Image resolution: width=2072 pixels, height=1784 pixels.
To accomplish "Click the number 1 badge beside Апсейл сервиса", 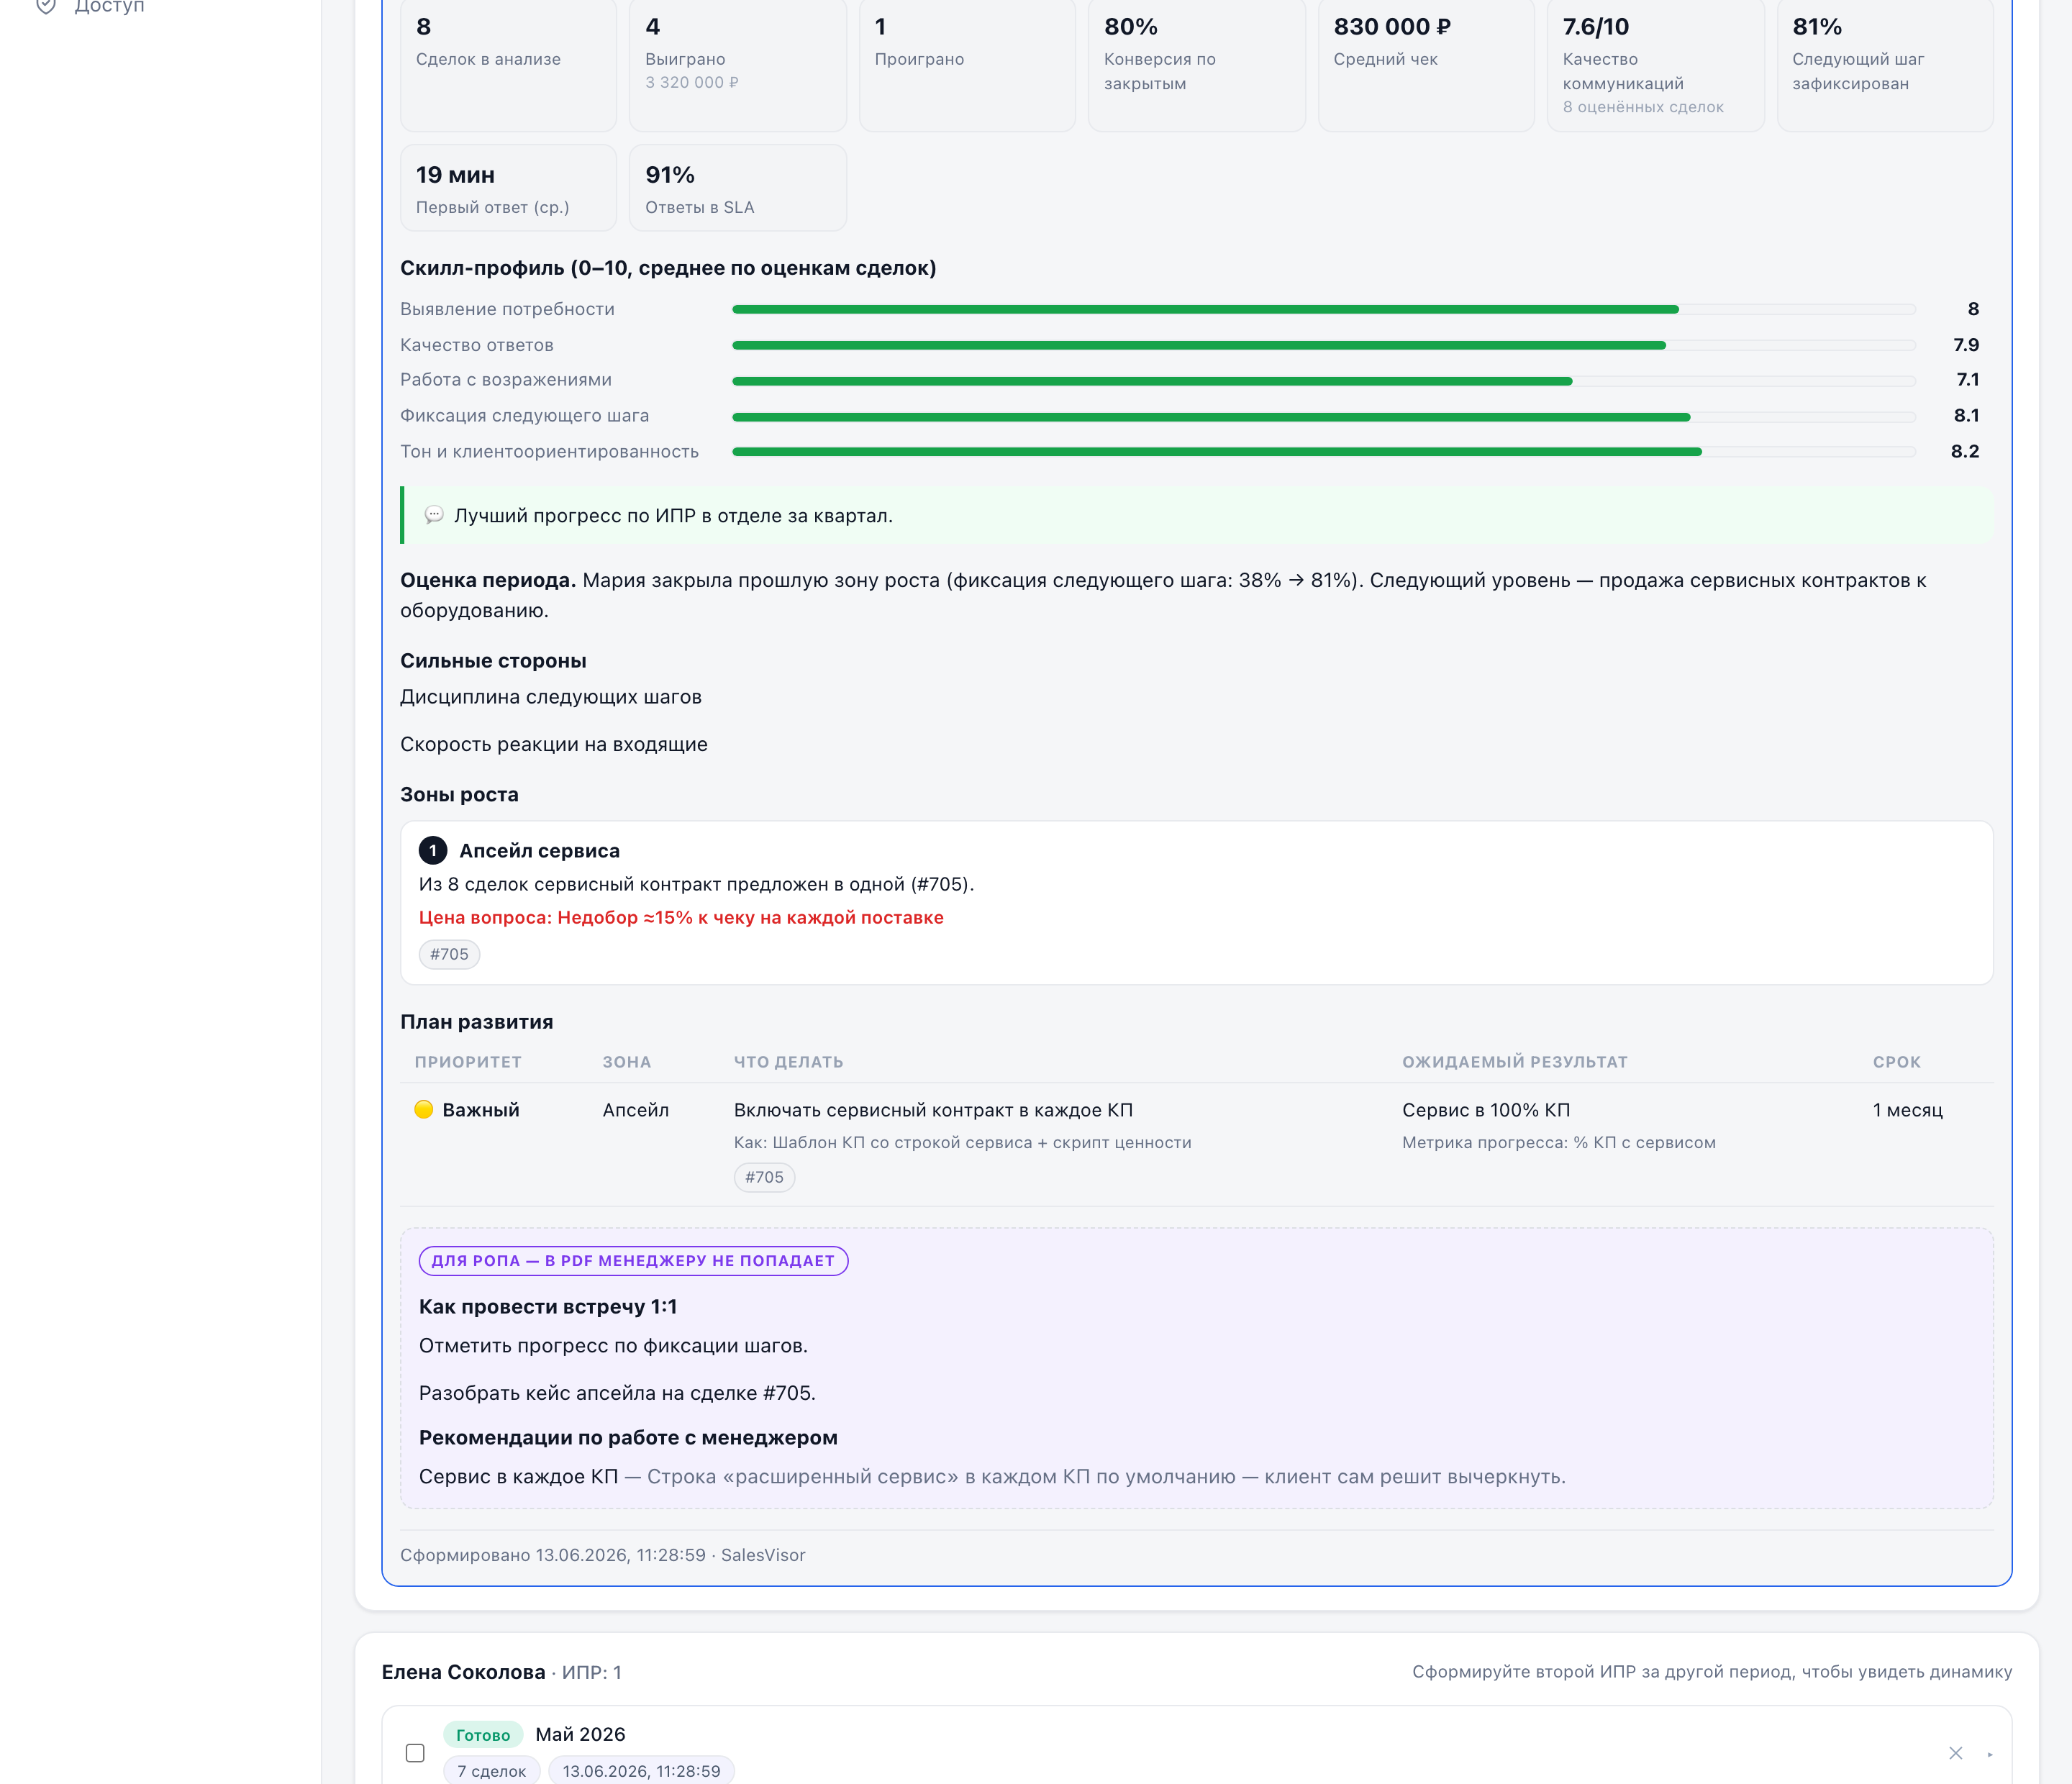I will coord(432,850).
